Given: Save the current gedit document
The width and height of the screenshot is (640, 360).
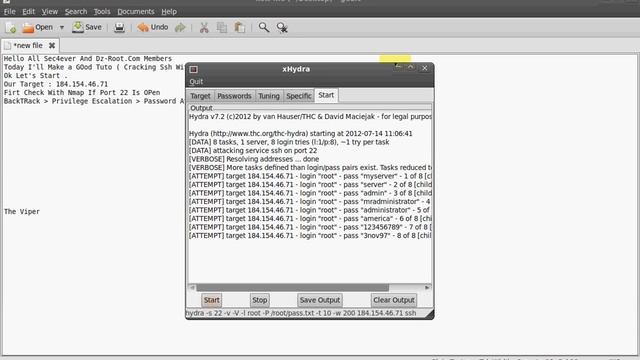Looking at the screenshot, I should tap(87, 27).
